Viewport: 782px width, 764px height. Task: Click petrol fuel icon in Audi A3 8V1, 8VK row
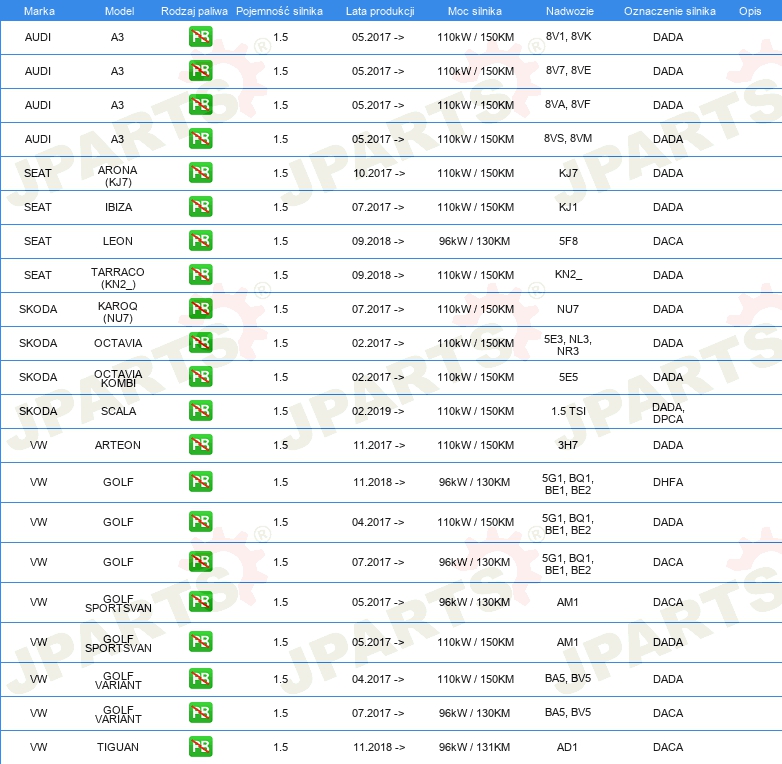200,37
